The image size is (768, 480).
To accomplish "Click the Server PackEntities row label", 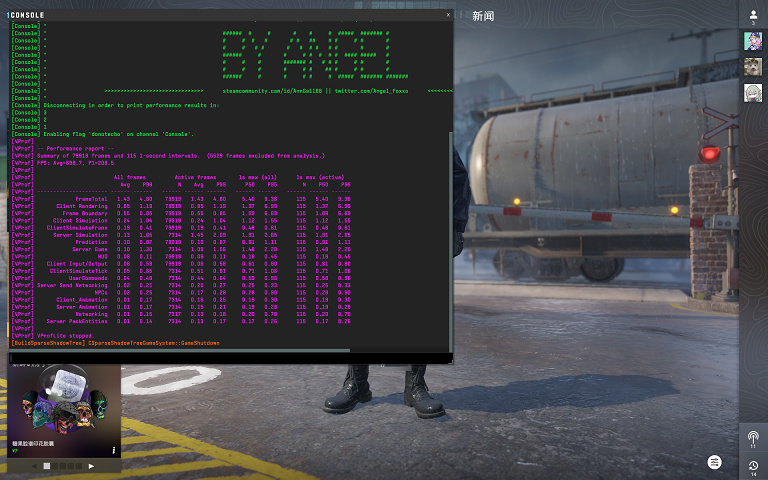I will (77, 321).
